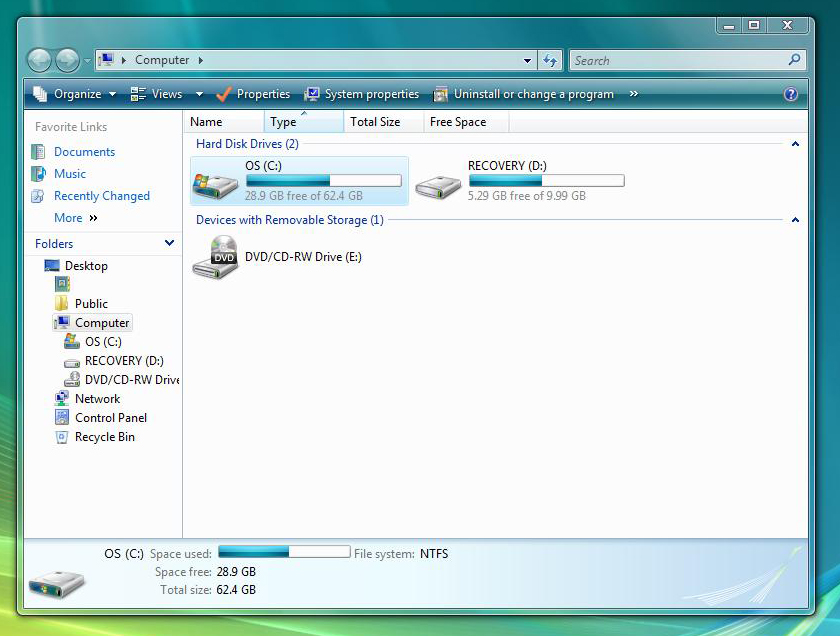Open the Documents favorite link
The image size is (840, 636).
tap(84, 152)
